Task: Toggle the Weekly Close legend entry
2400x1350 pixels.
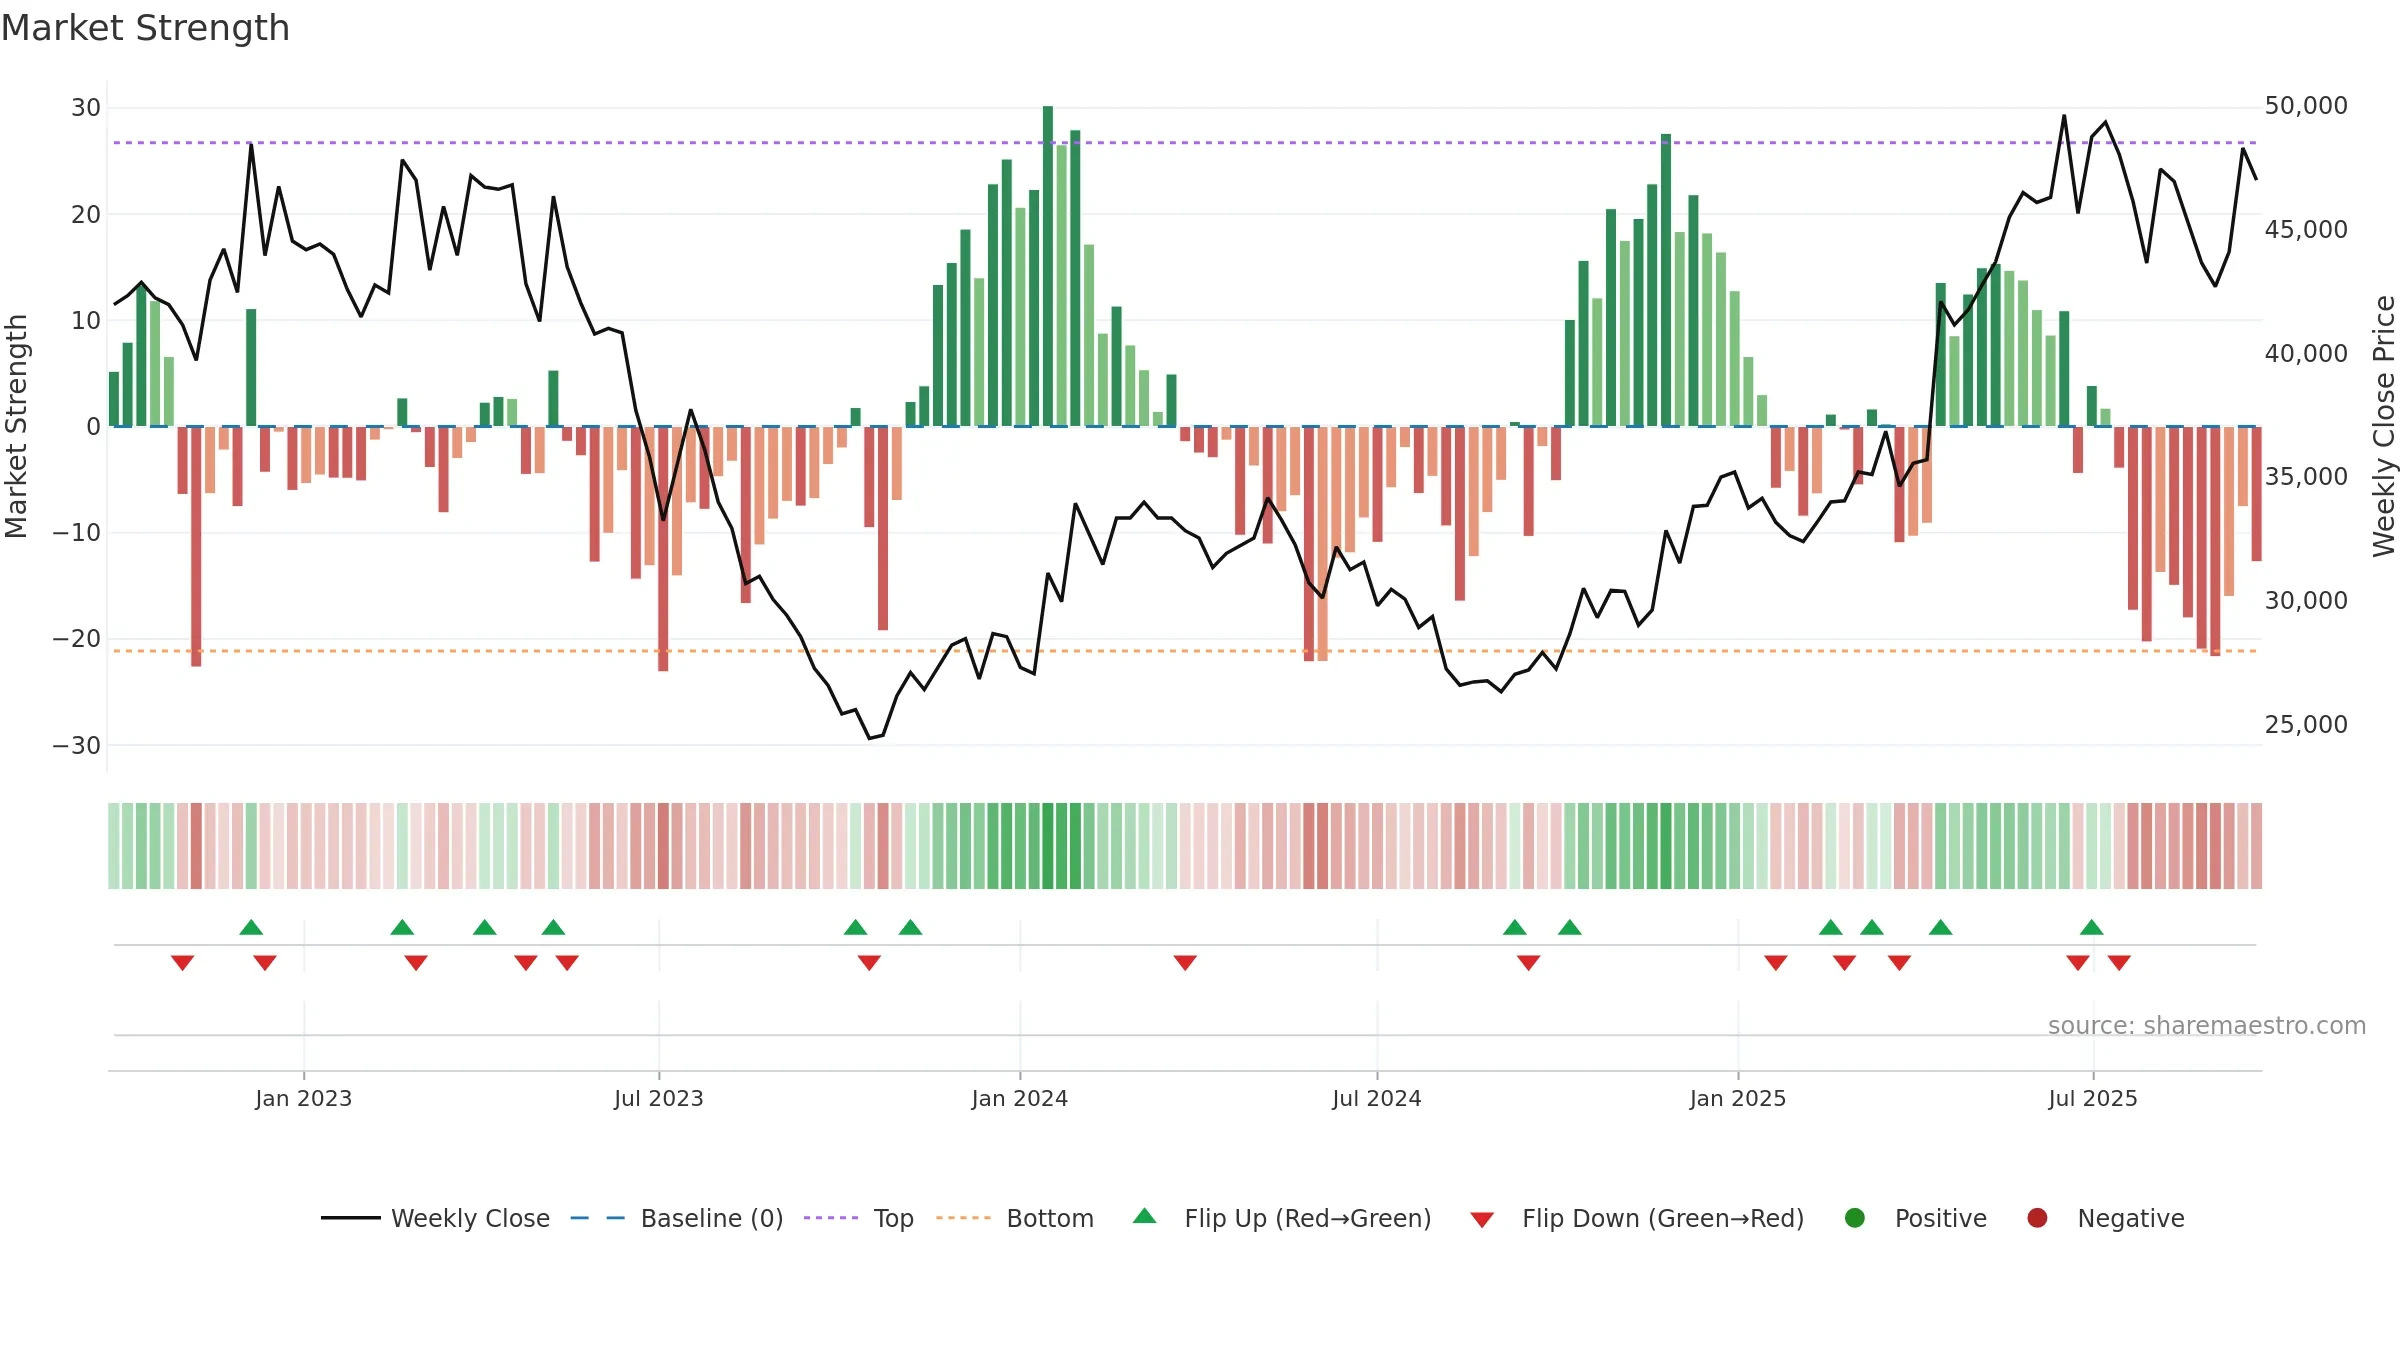Action: coord(435,1218)
